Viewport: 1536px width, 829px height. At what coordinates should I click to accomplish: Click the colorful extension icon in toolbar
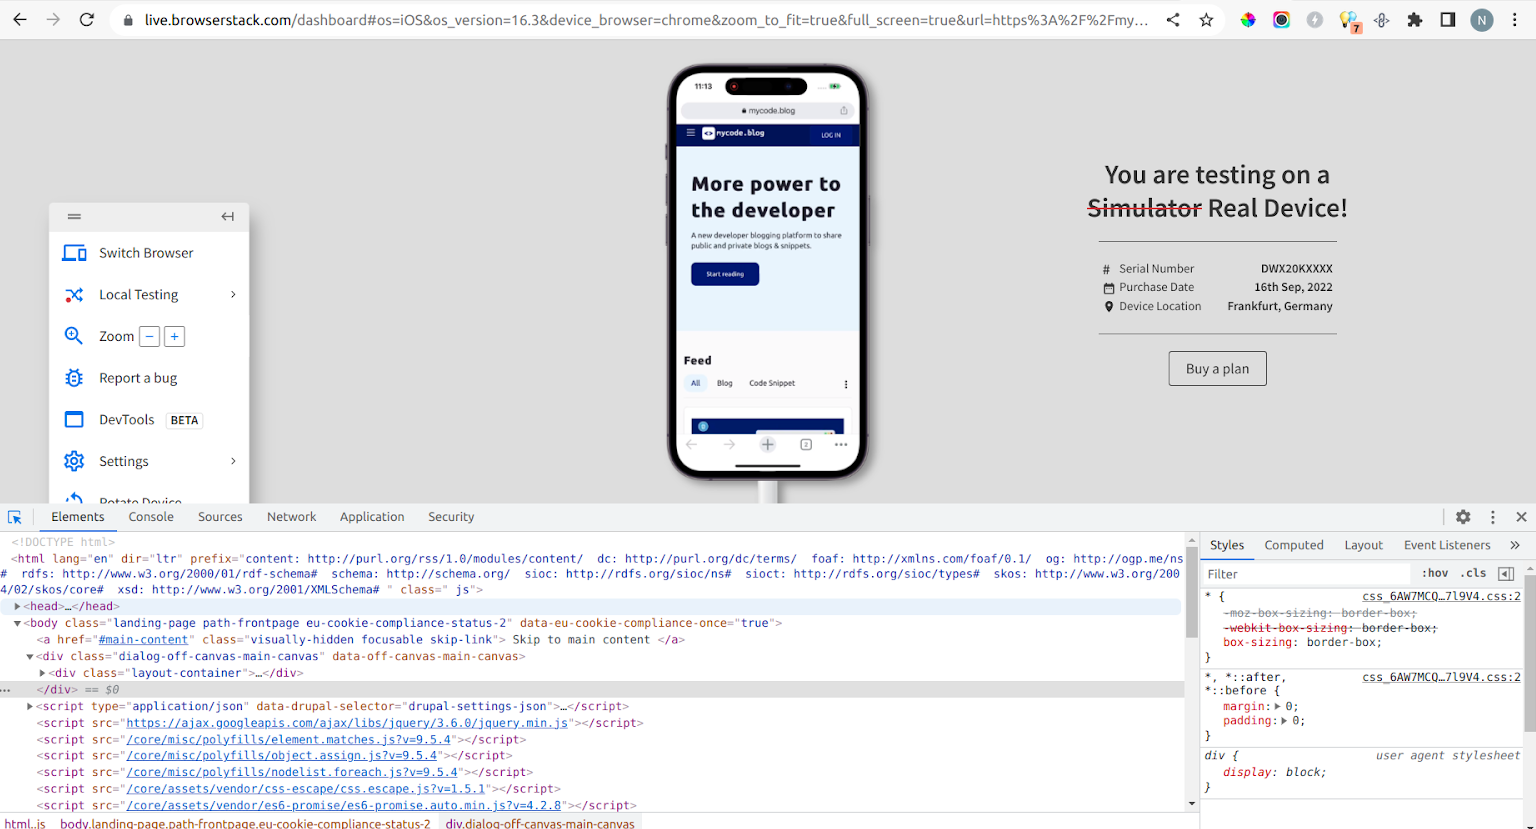pyautogui.click(x=1248, y=20)
